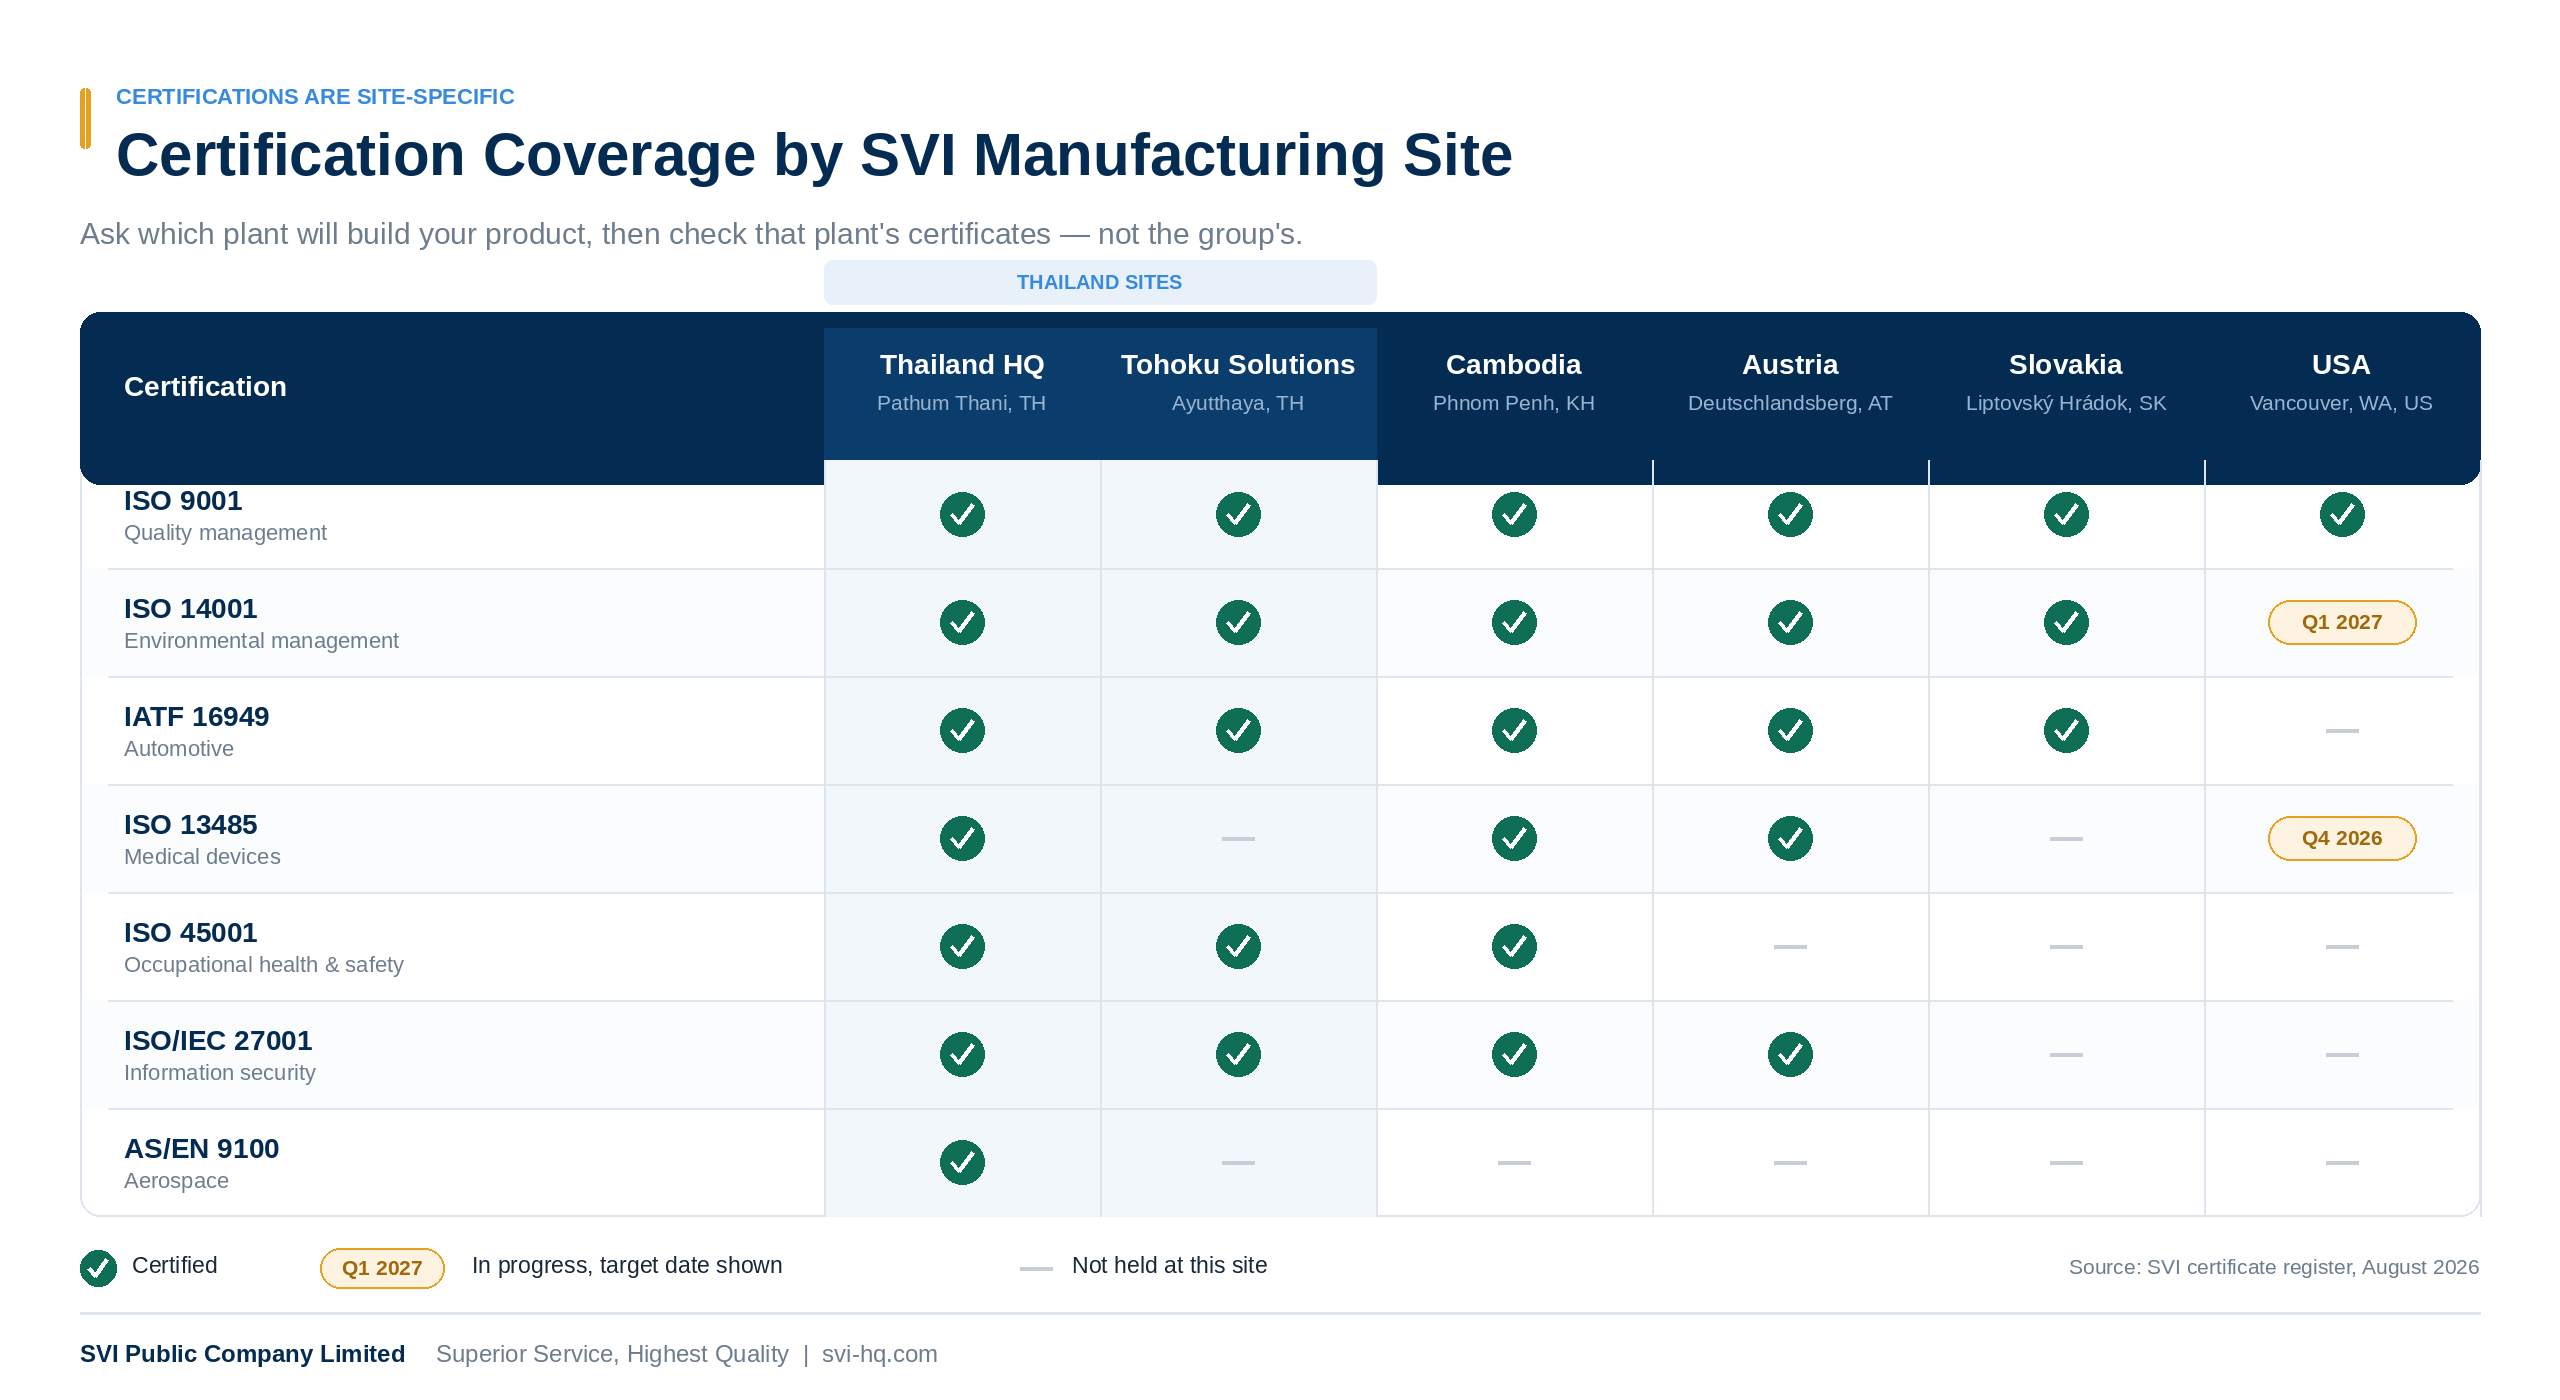Click the ISO 45001 checkmark for Thailand HQ
The image size is (2560, 1400).
(962, 947)
